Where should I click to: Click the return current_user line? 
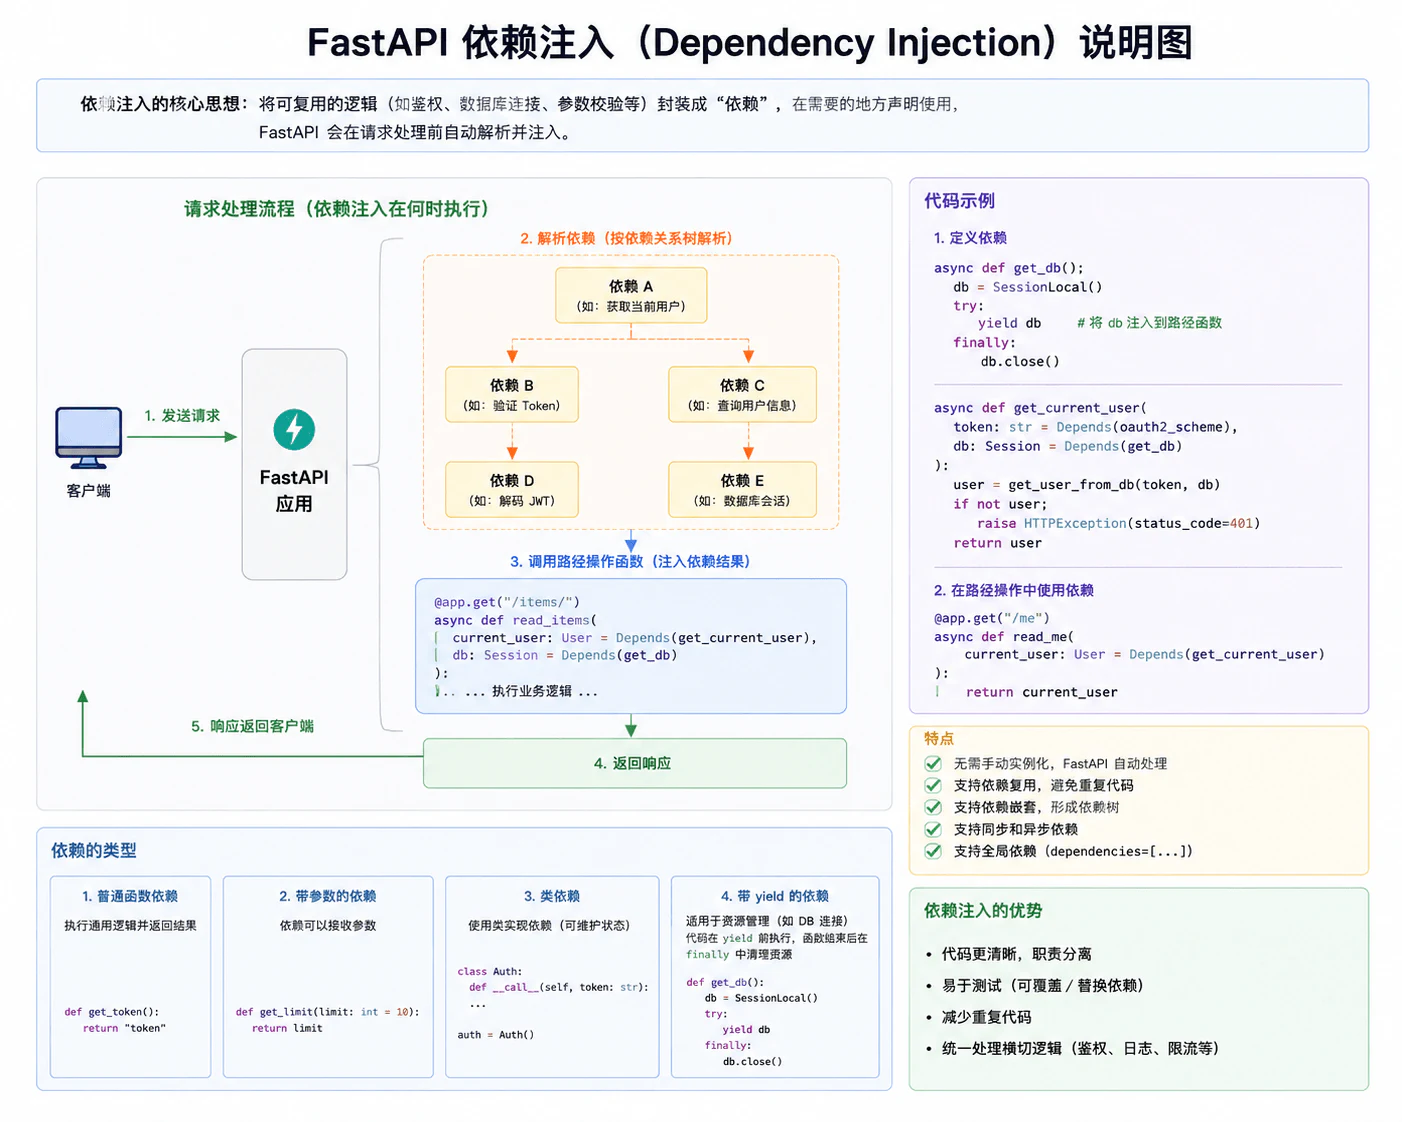(x=1042, y=692)
